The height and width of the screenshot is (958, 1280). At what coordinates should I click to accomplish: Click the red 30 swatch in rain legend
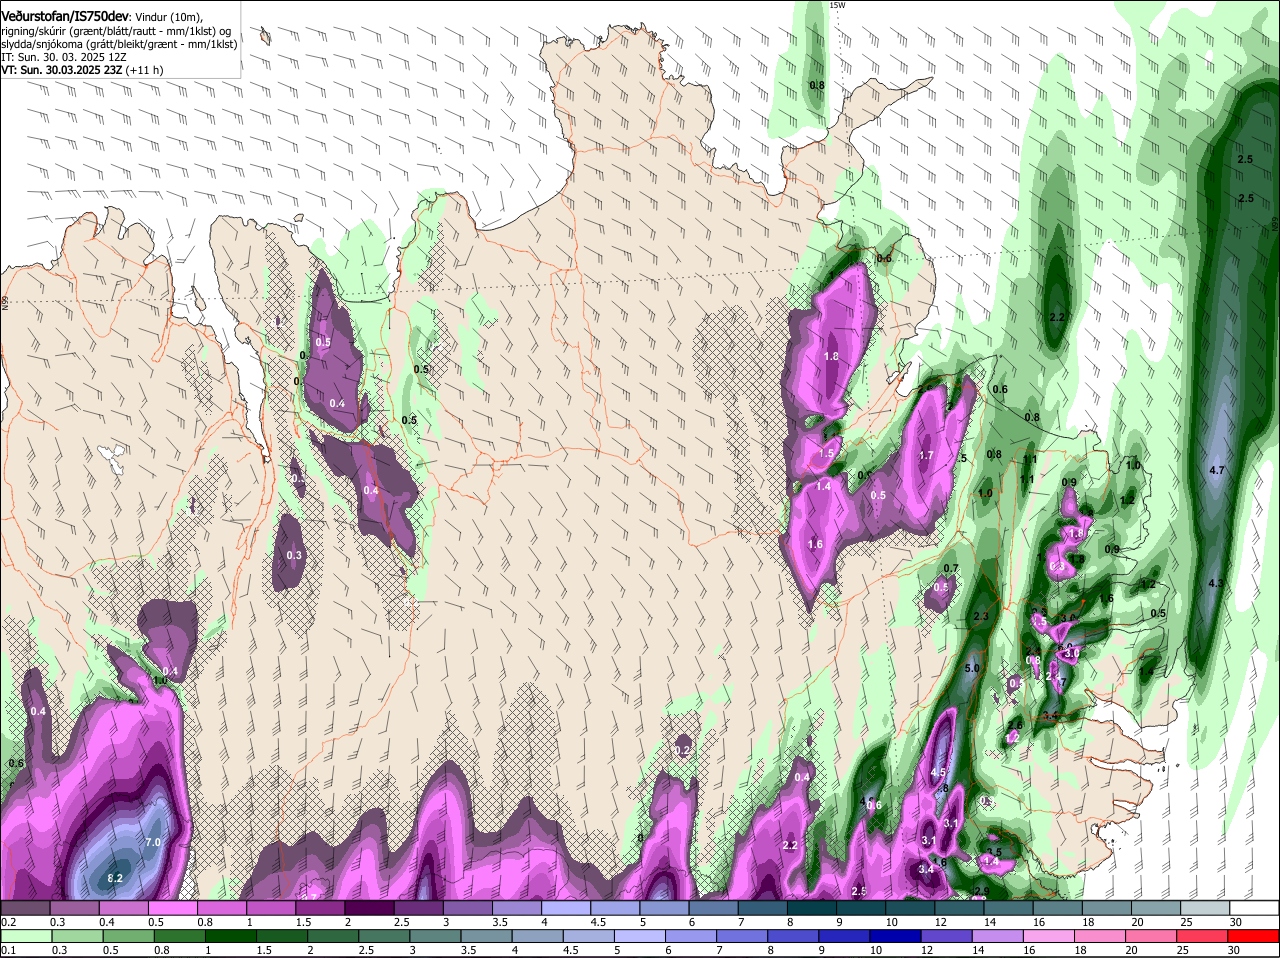[1254, 936]
